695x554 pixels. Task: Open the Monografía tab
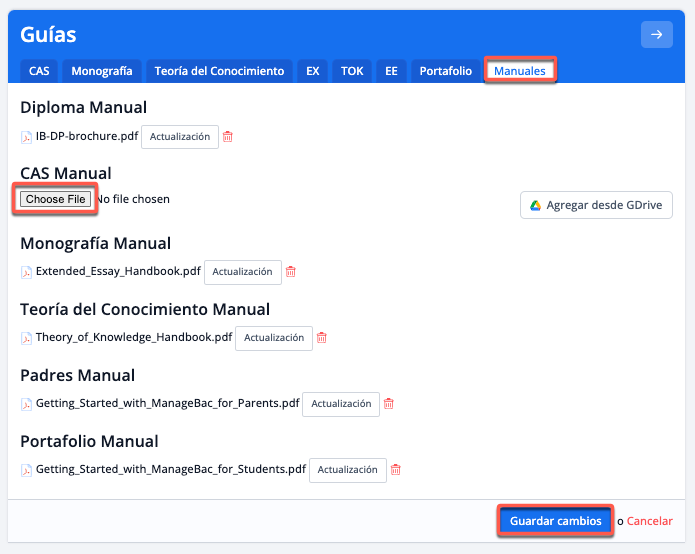[x=102, y=71]
